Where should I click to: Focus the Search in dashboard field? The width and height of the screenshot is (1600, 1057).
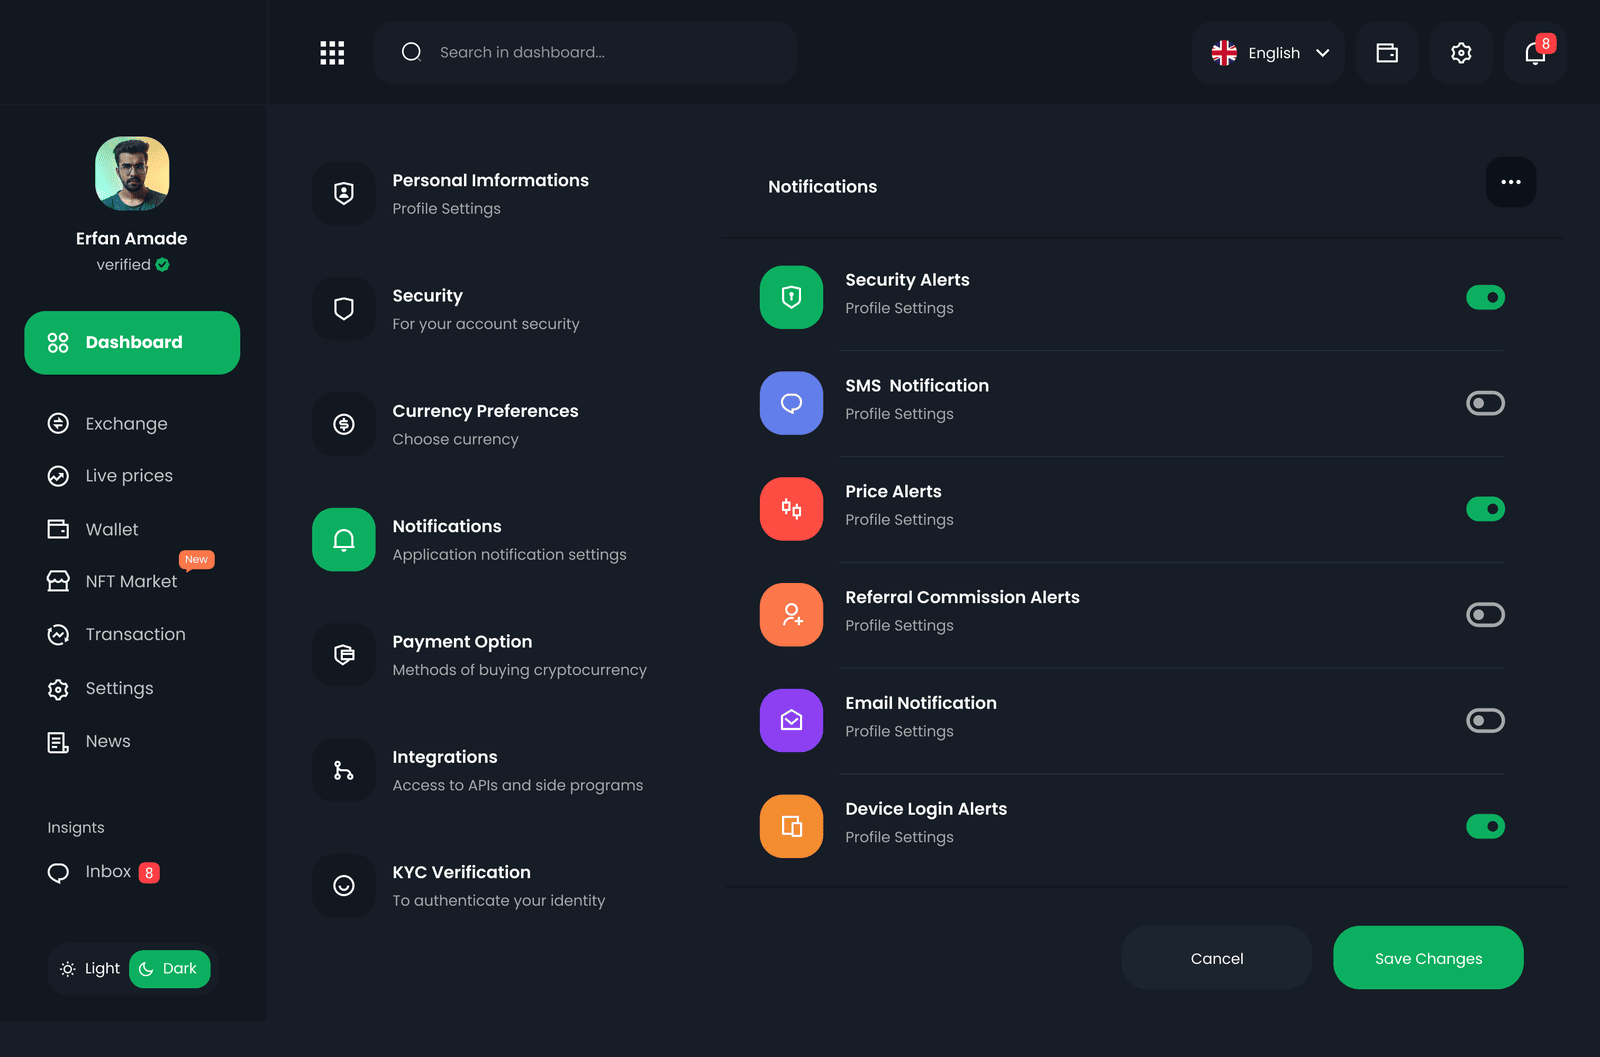[585, 53]
